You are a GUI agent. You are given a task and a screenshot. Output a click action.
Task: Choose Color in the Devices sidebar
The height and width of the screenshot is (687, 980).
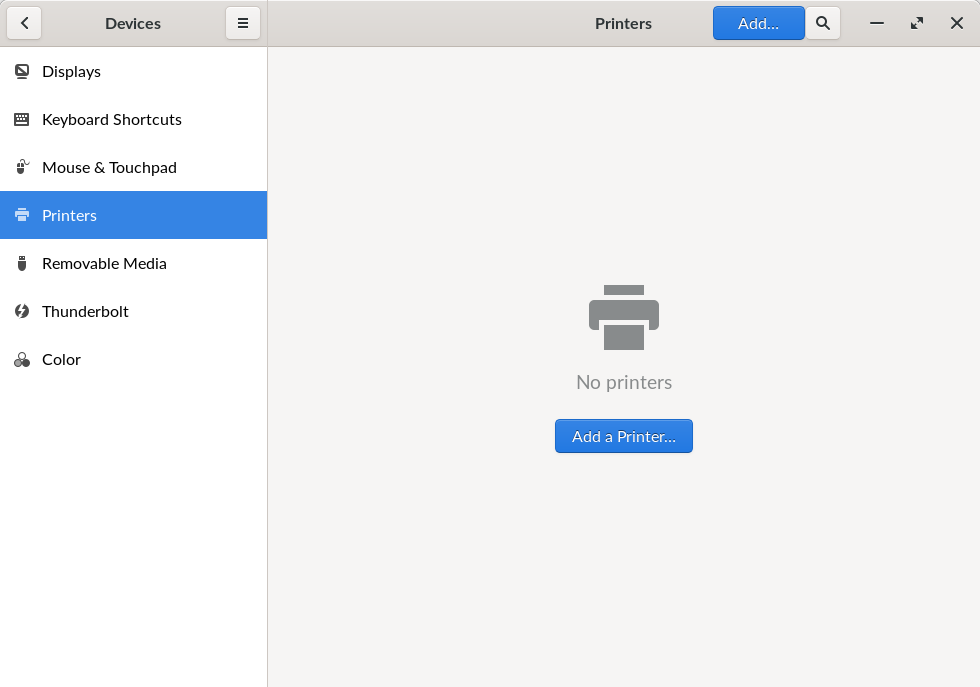133,359
